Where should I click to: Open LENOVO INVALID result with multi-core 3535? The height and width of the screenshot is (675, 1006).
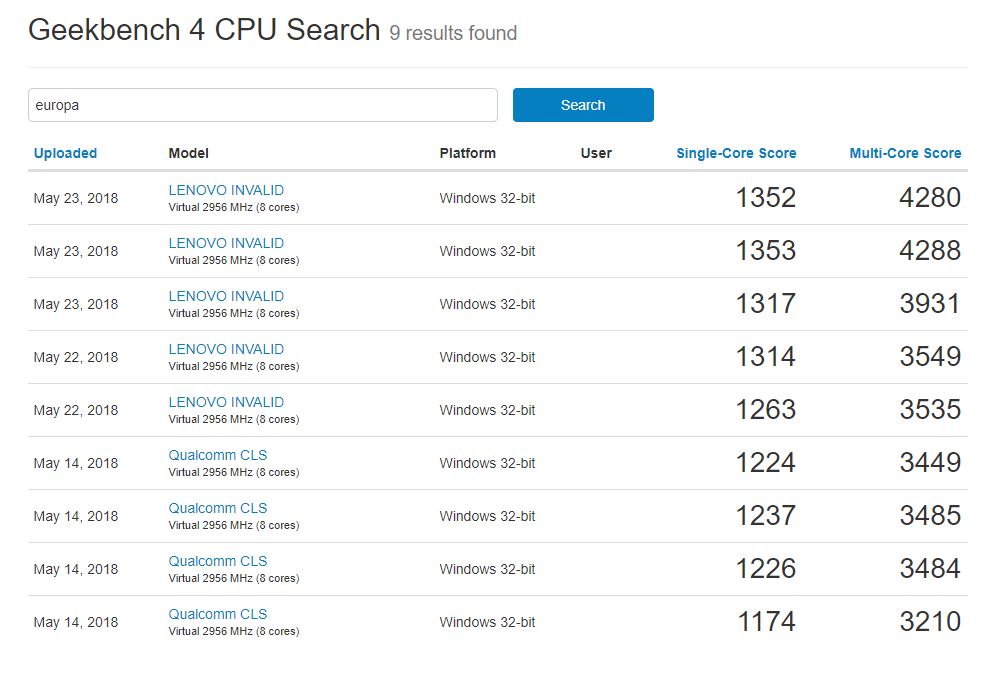click(226, 402)
